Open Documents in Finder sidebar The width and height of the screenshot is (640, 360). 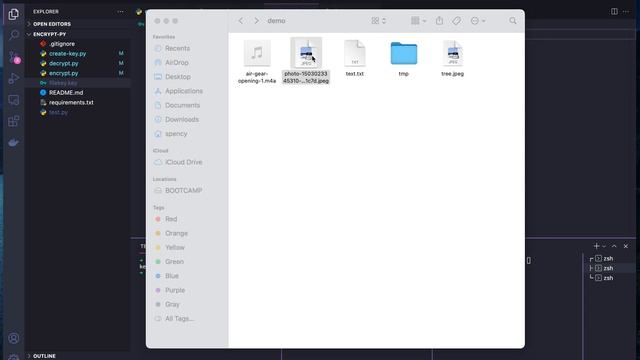pyautogui.click(x=182, y=105)
